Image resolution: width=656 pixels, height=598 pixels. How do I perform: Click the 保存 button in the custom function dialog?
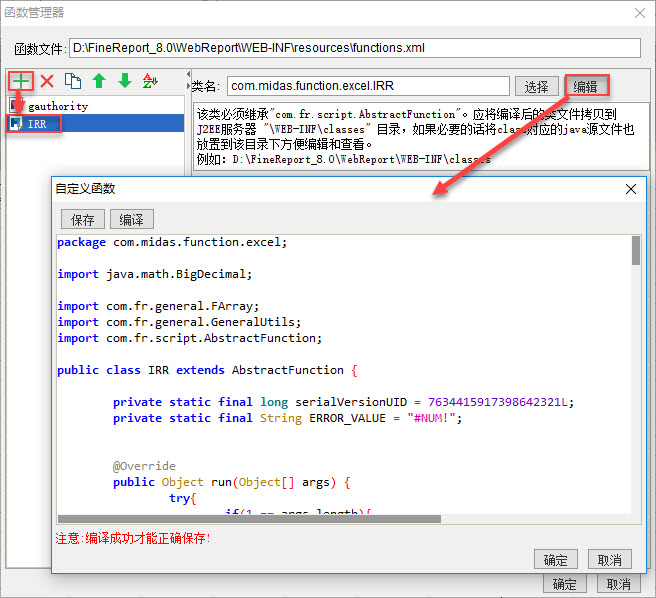[83, 219]
